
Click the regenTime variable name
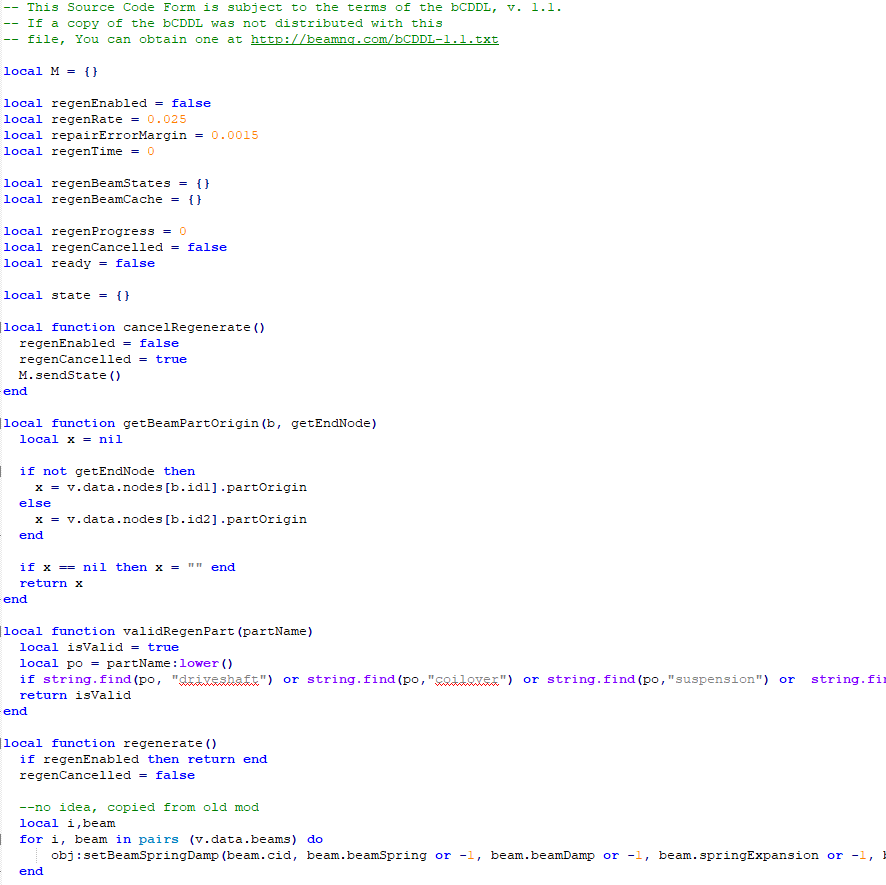click(87, 151)
